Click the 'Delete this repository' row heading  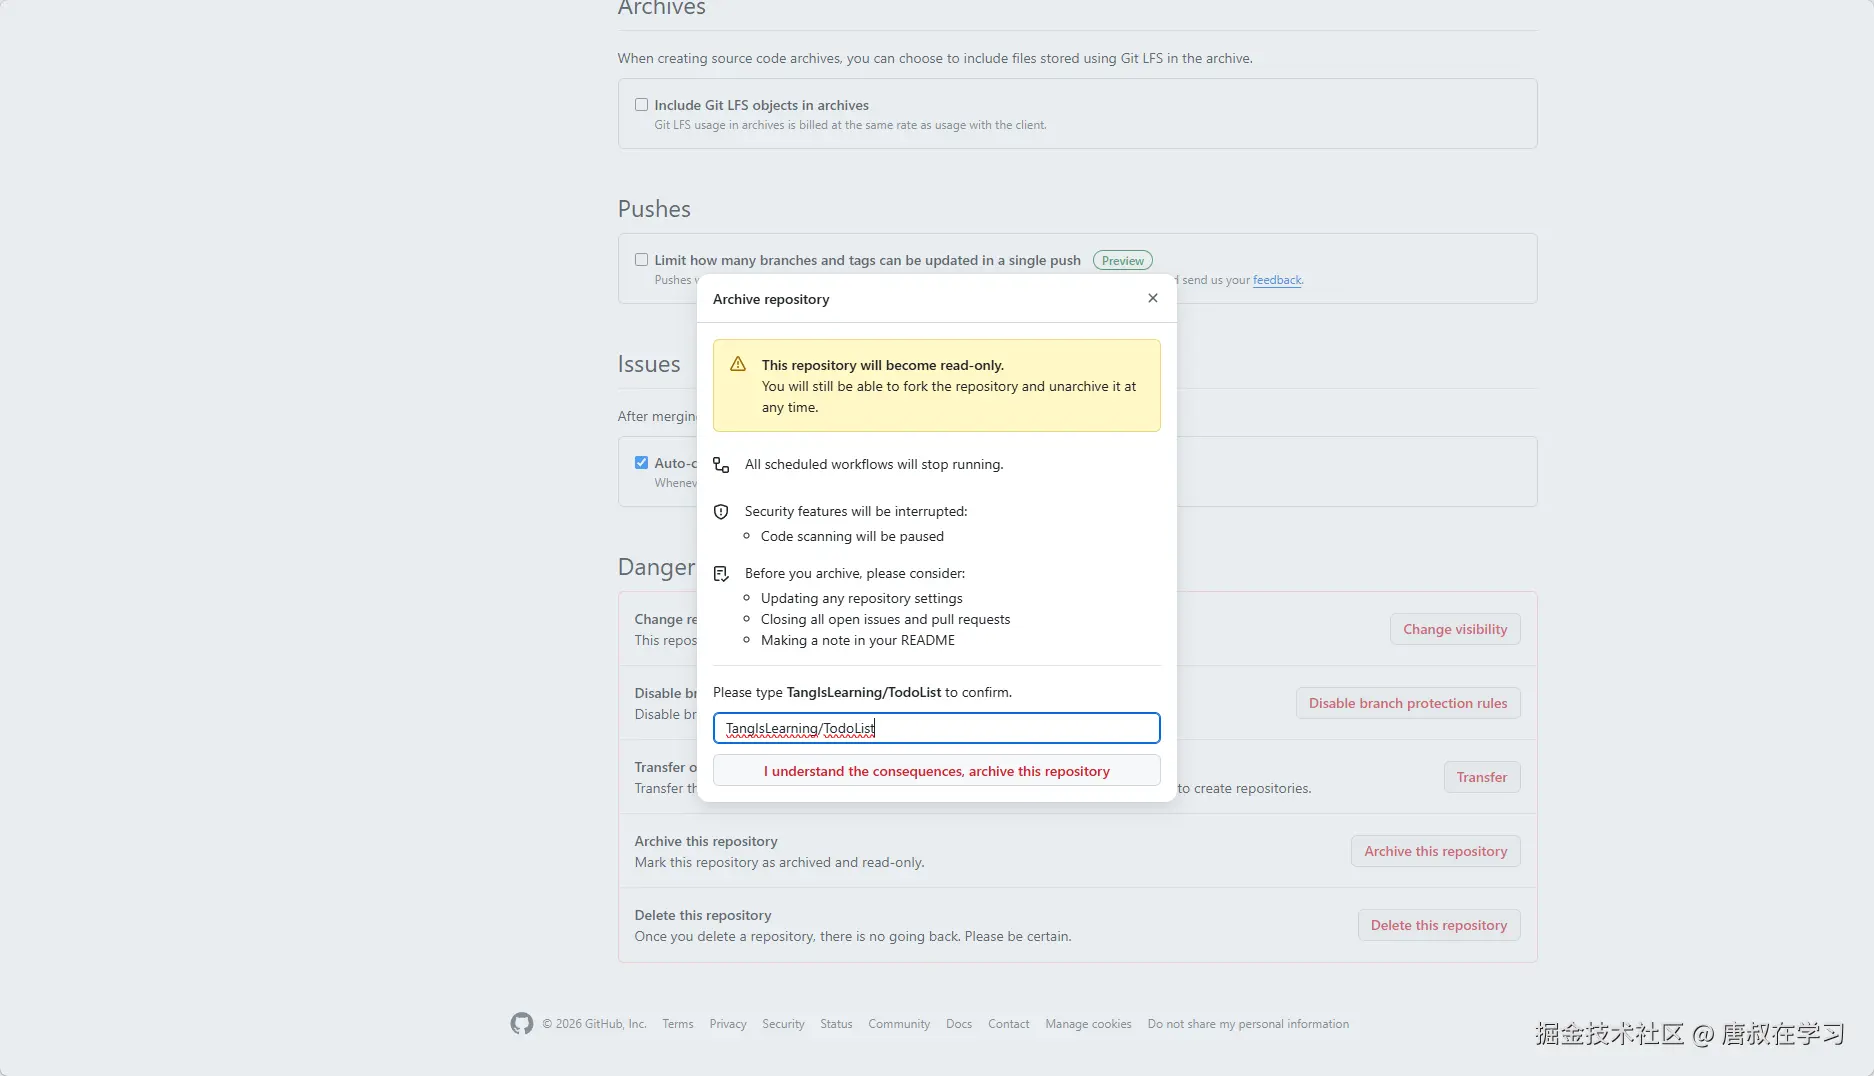[x=703, y=915]
